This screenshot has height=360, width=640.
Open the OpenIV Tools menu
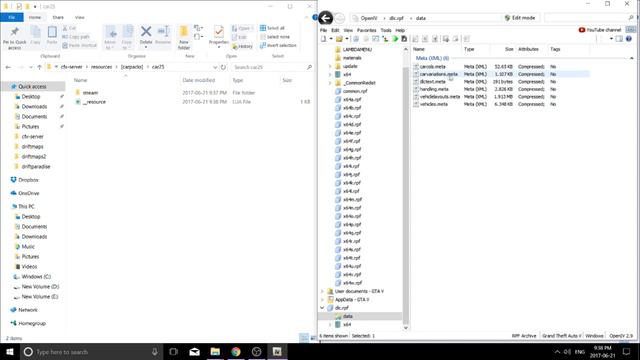(x=386, y=30)
